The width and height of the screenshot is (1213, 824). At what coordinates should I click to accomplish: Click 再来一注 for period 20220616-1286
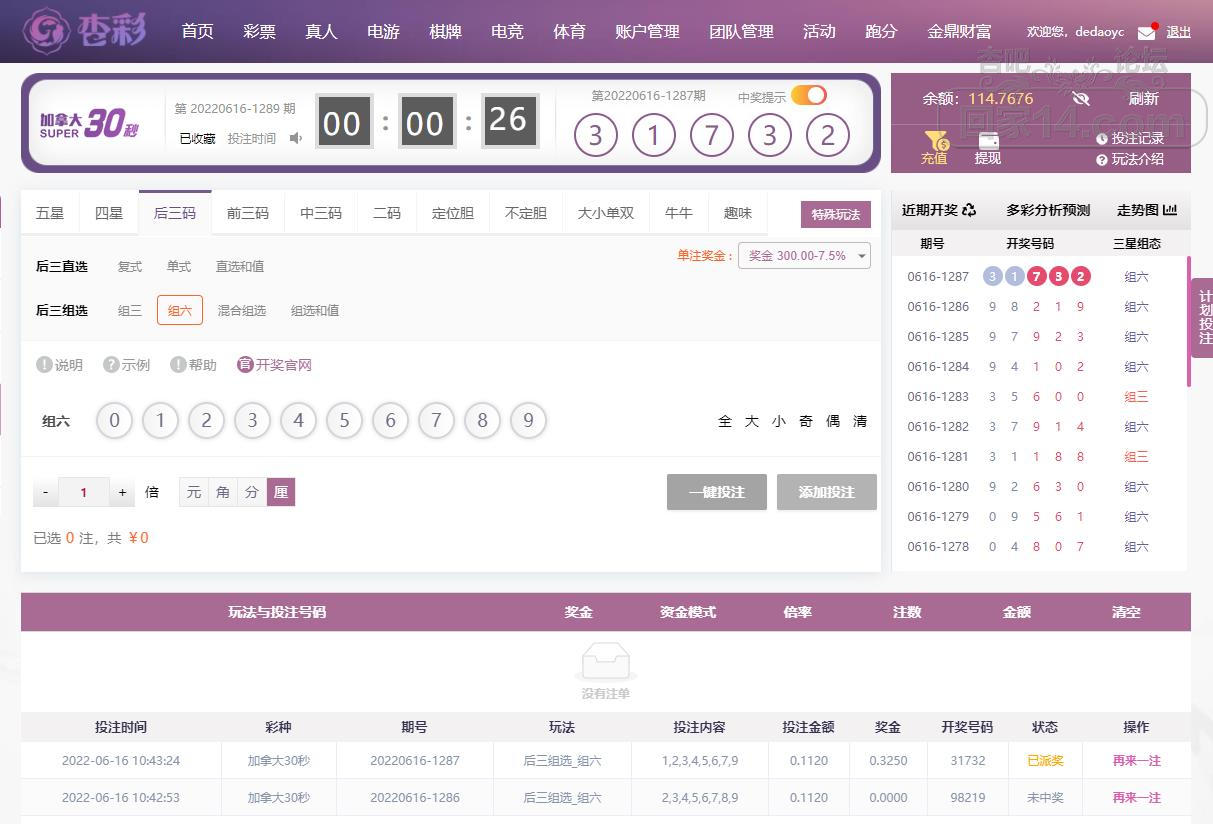click(1137, 797)
